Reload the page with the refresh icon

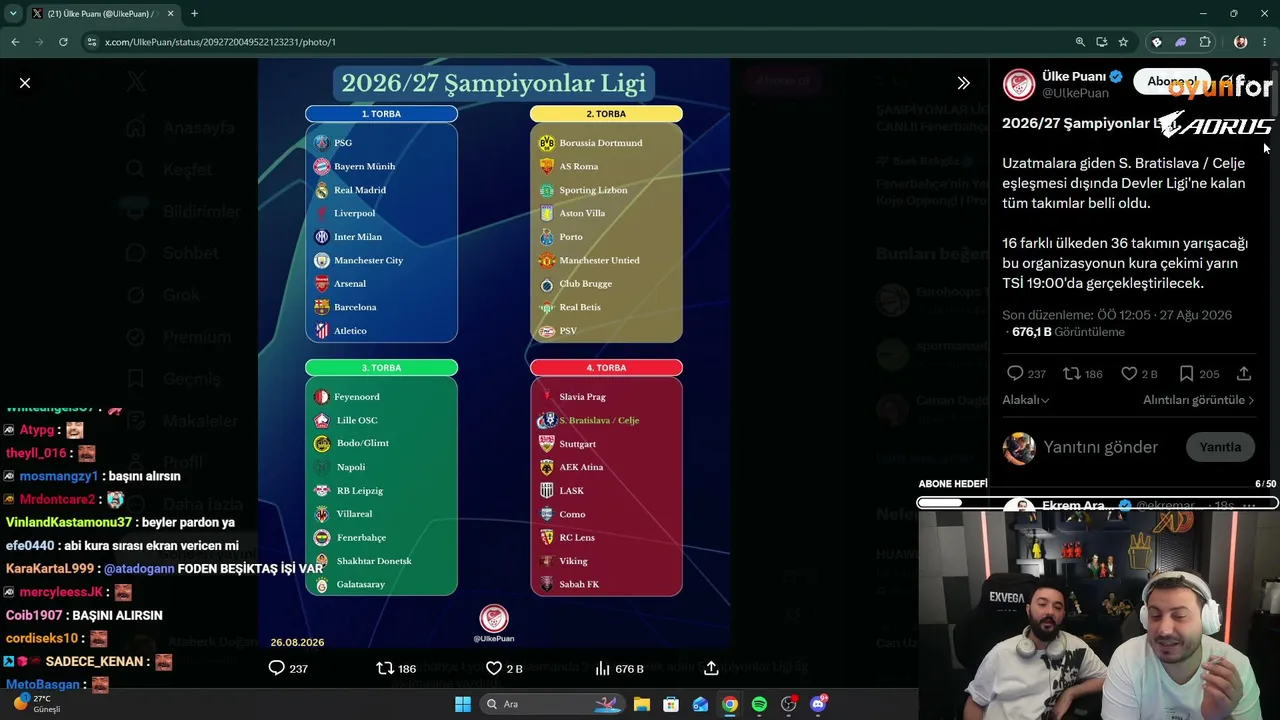63,42
